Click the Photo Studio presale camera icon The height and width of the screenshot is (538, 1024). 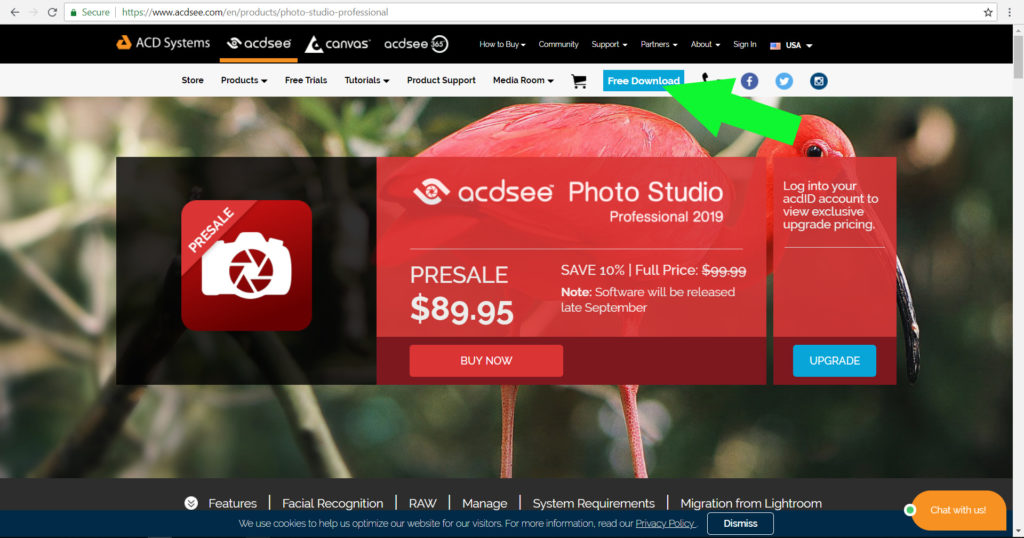[x=246, y=265]
